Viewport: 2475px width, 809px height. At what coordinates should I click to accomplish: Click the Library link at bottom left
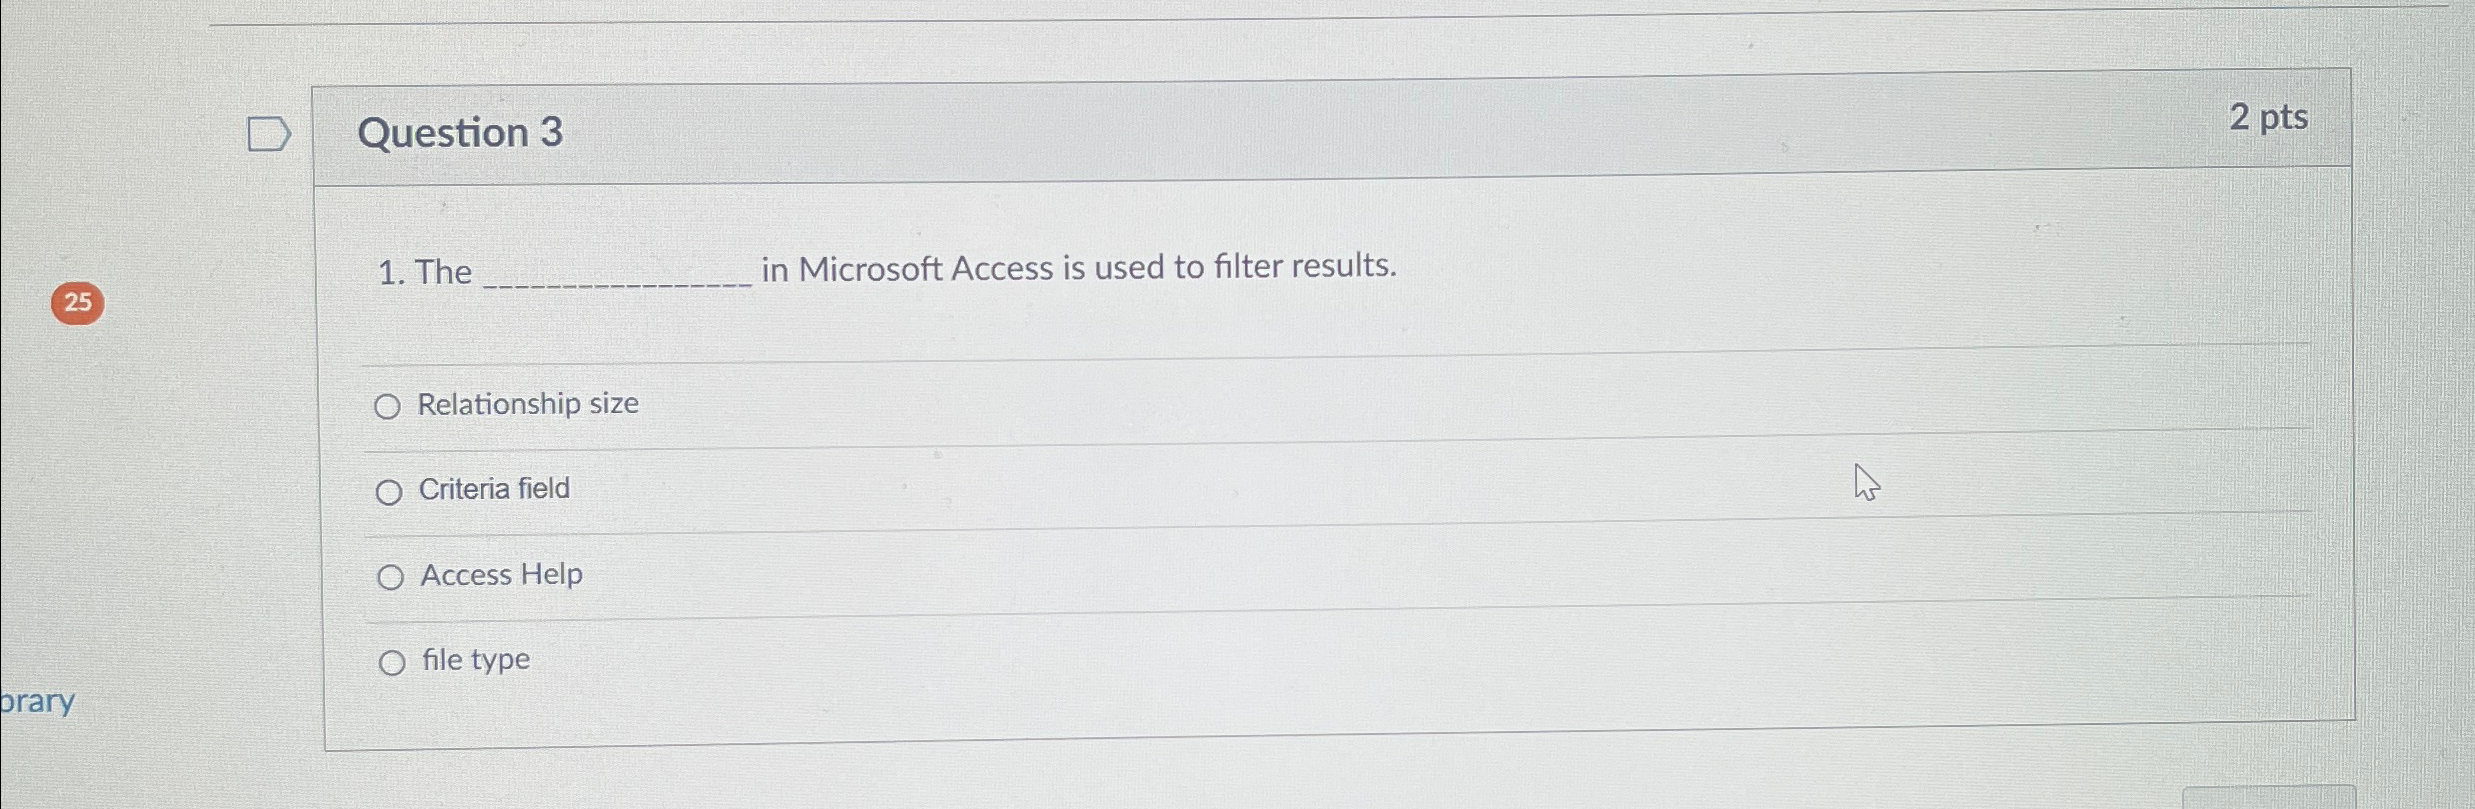click(x=37, y=701)
